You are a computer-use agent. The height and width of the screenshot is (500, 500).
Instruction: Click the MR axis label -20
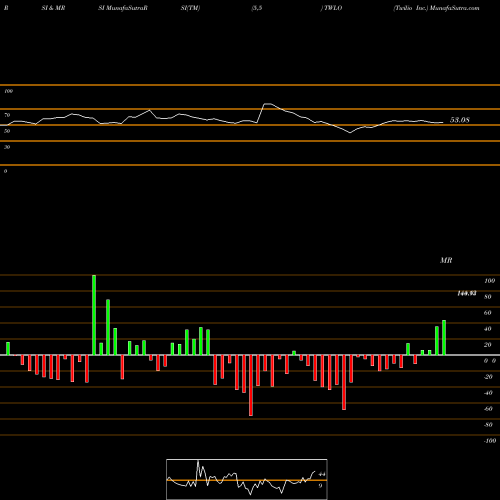pos(488,377)
